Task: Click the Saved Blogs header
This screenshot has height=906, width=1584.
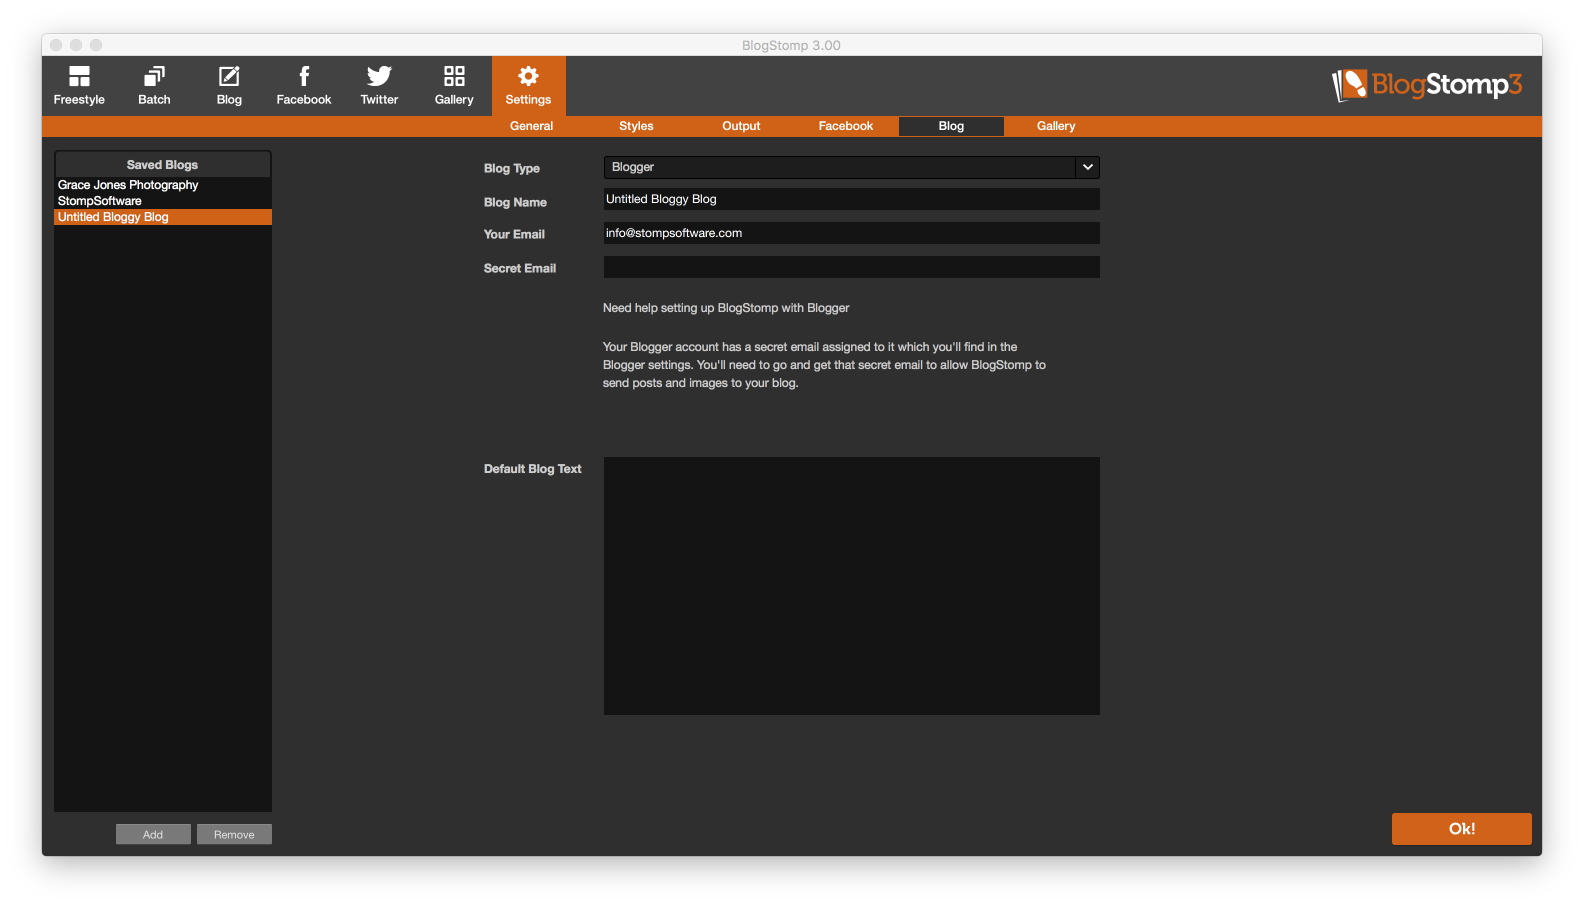Action: point(163,165)
